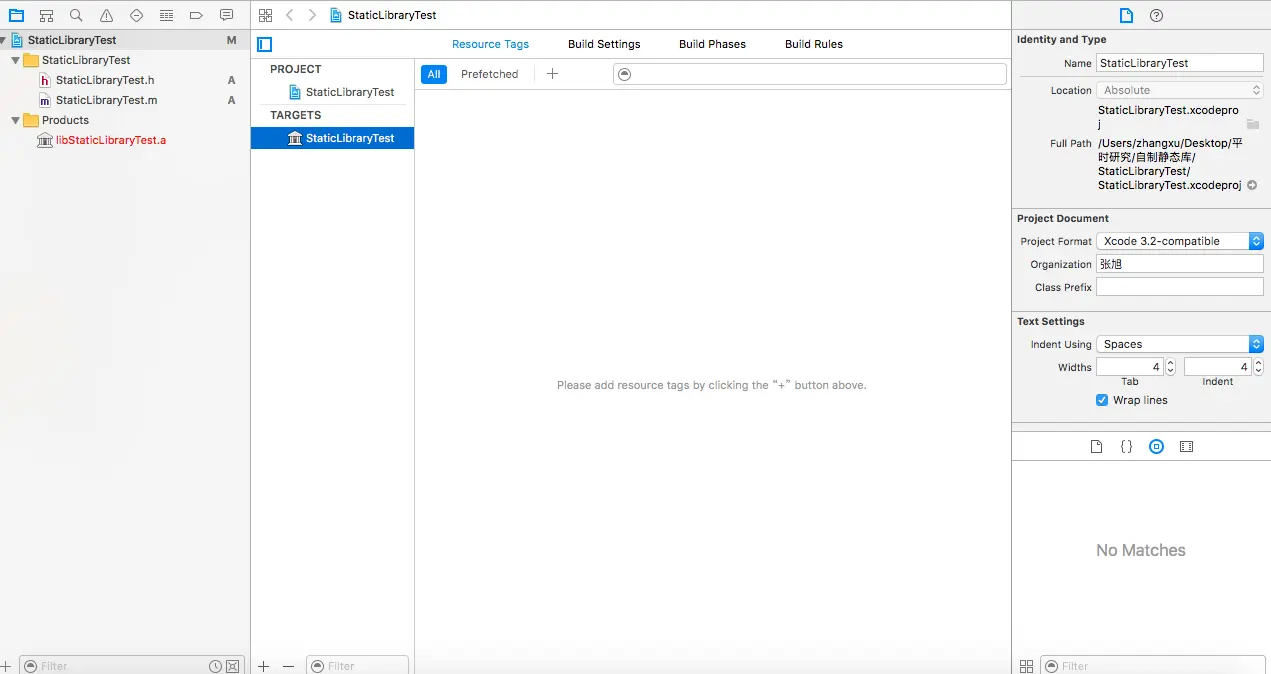Select the All tags filter
The height and width of the screenshot is (674, 1271).
click(434, 74)
